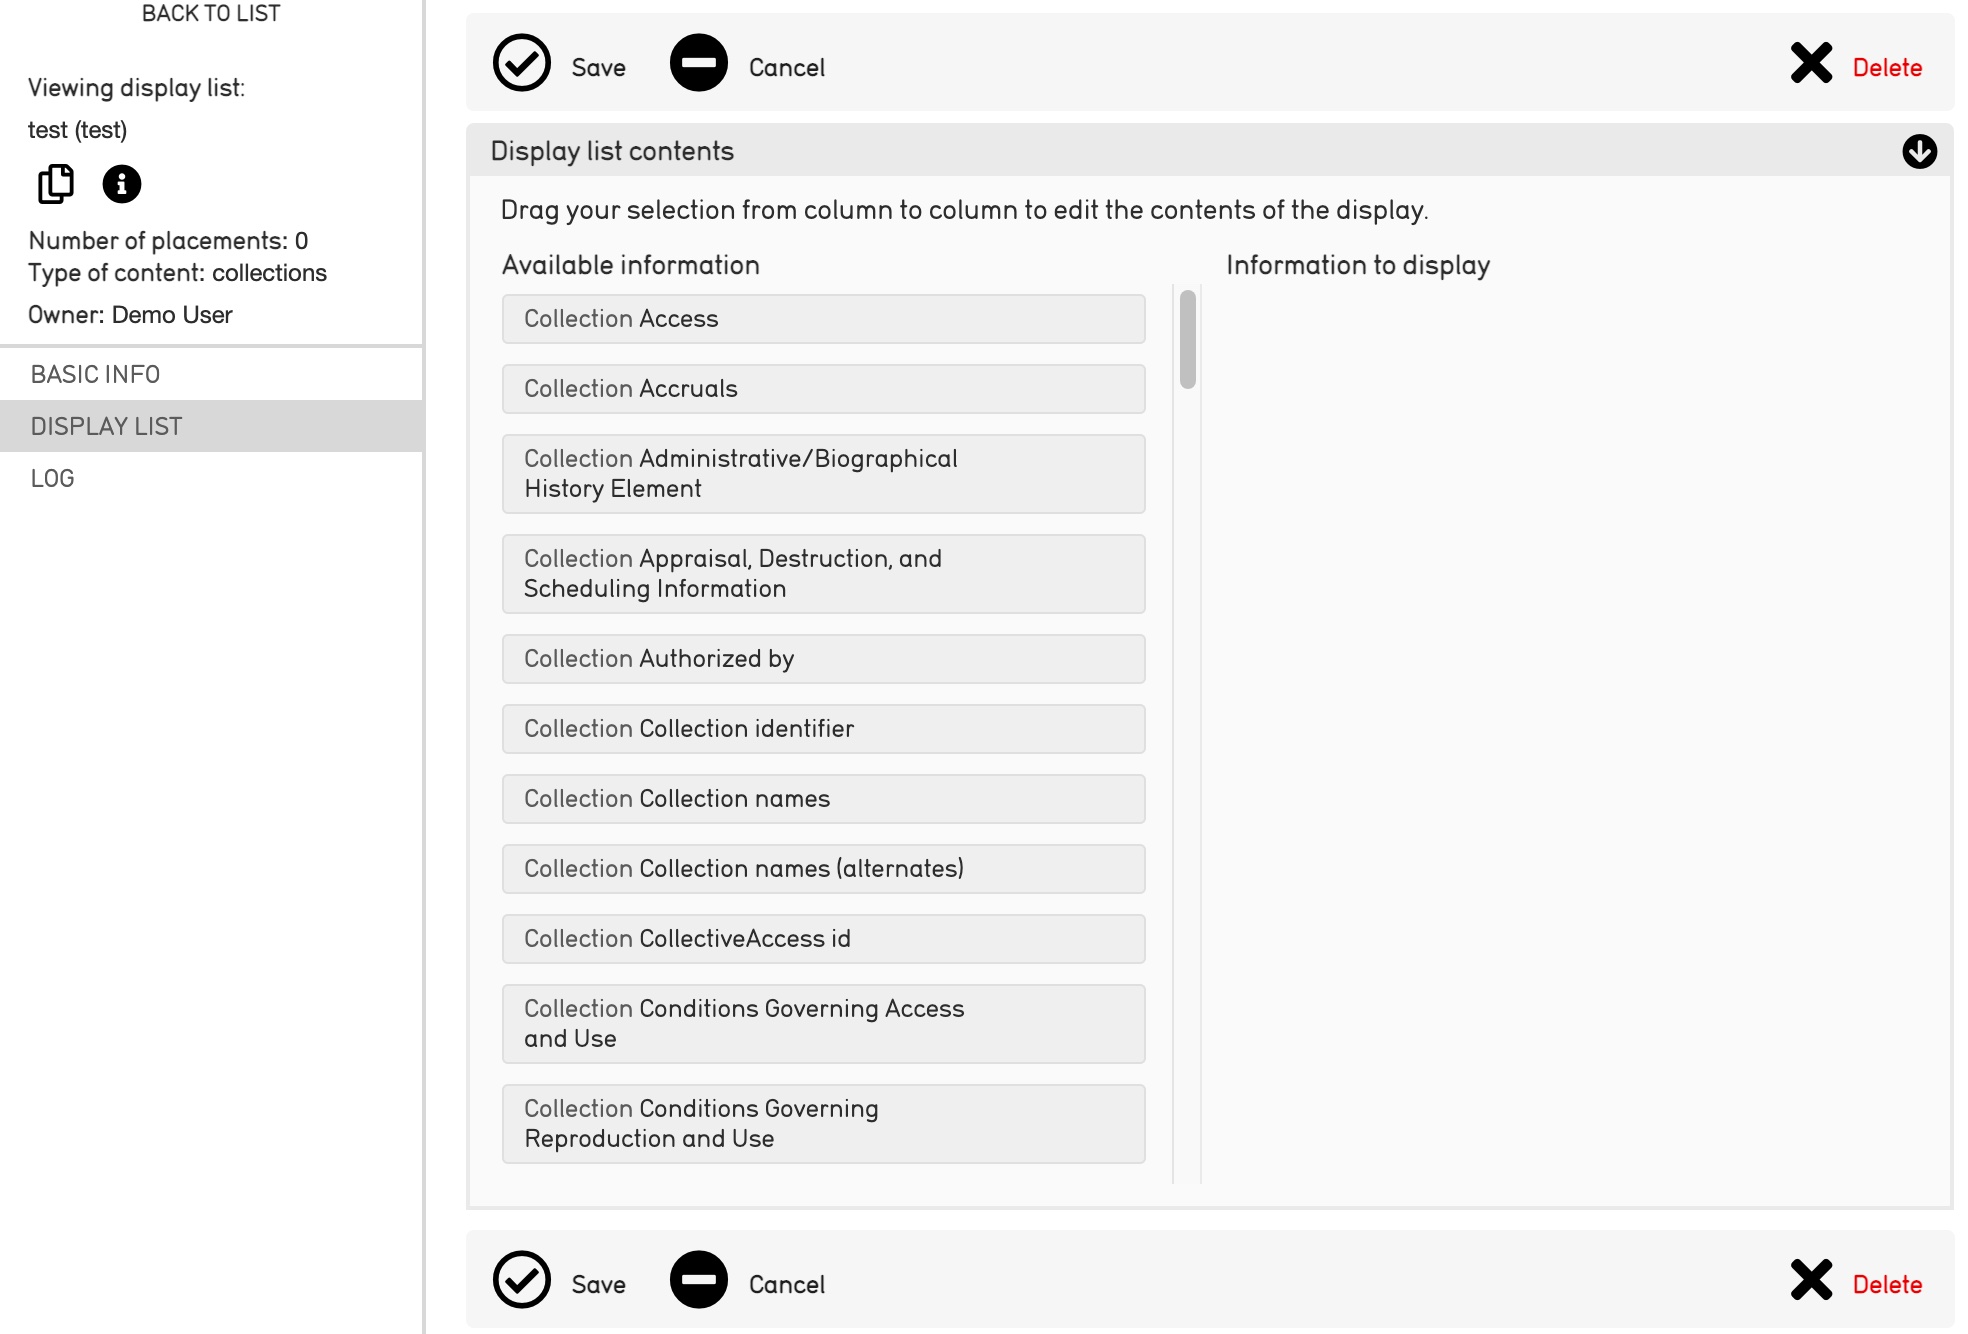Screen dimensions: 1968x1334
Task: Click the top Save checkmark icon
Action: pos(522,63)
